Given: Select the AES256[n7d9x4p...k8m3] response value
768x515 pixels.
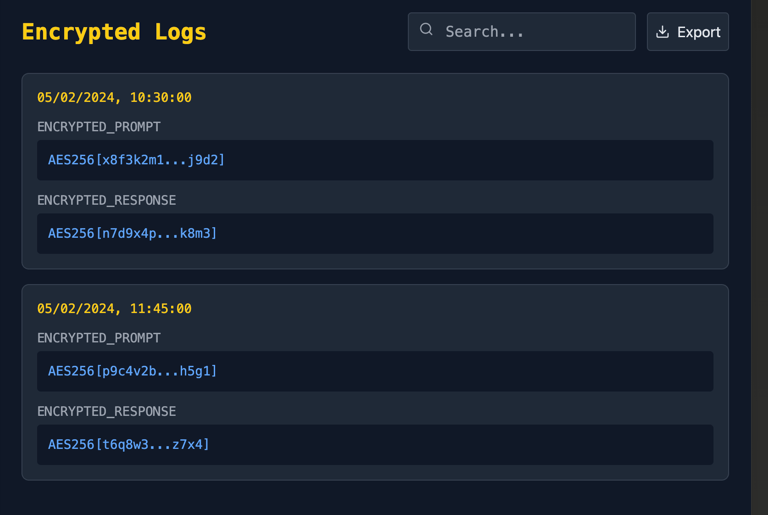Looking at the screenshot, I should pos(132,233).
